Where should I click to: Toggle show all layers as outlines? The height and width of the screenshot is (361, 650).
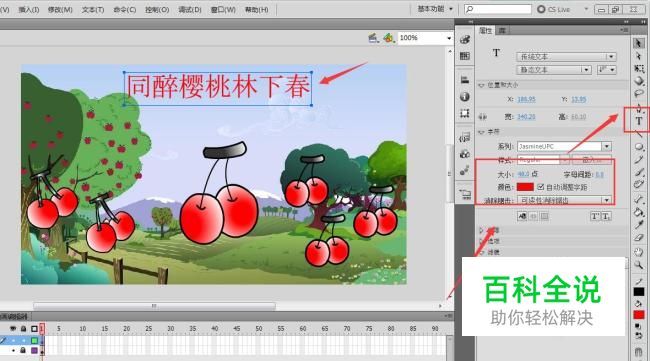(34, 329)
